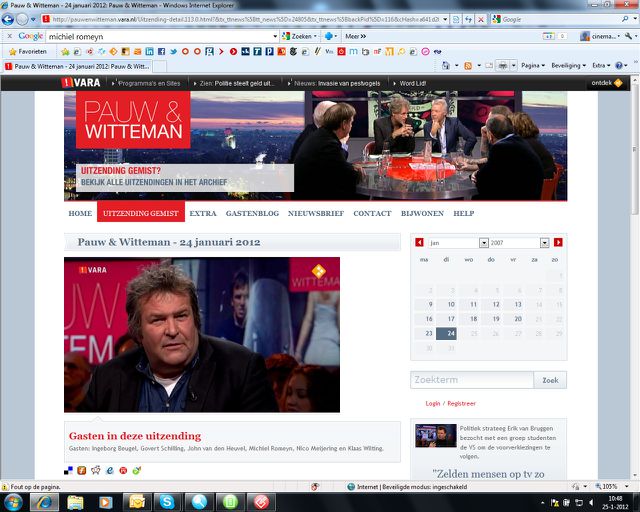Click the Favorieten star button
This screenshot has width=640, height=512.
click(x=28, y=51)
